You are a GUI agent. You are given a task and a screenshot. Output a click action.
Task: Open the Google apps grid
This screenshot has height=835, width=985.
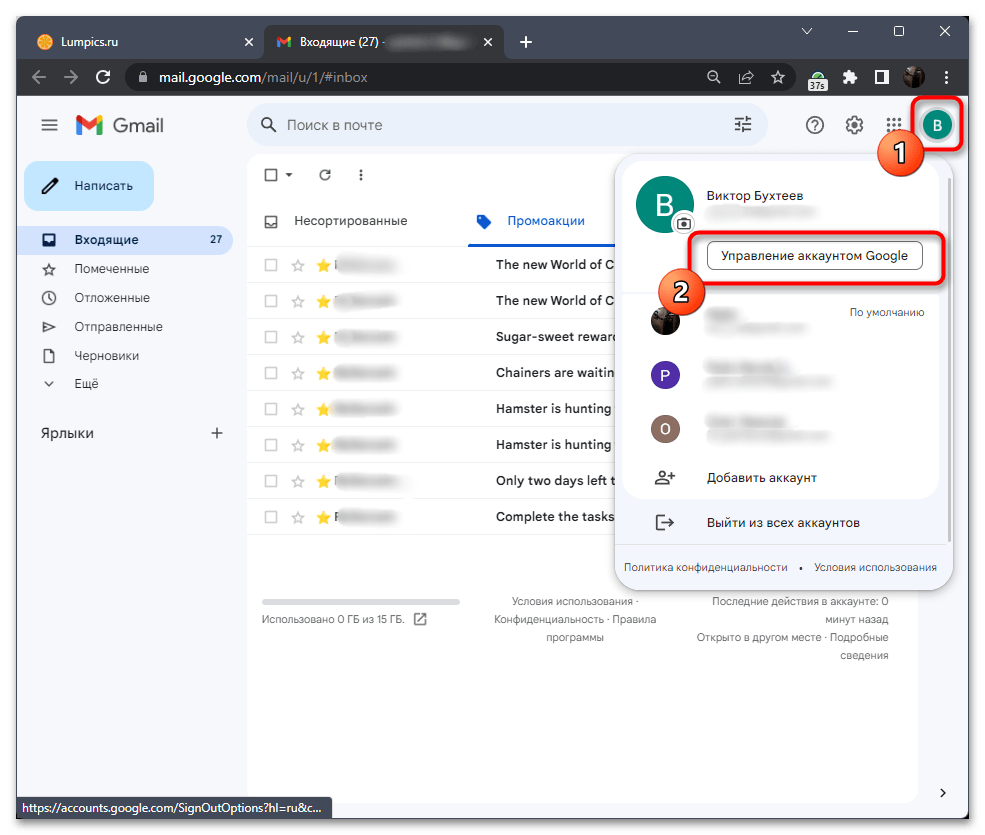pos(894,125)
